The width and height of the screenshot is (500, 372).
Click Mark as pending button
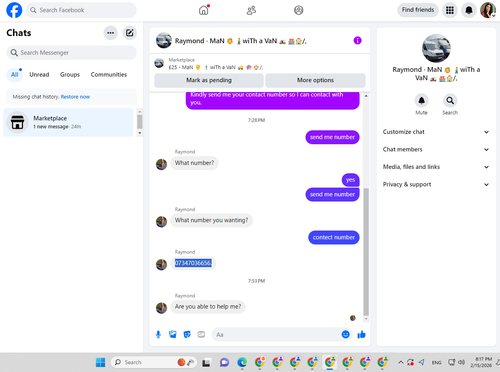209,80
